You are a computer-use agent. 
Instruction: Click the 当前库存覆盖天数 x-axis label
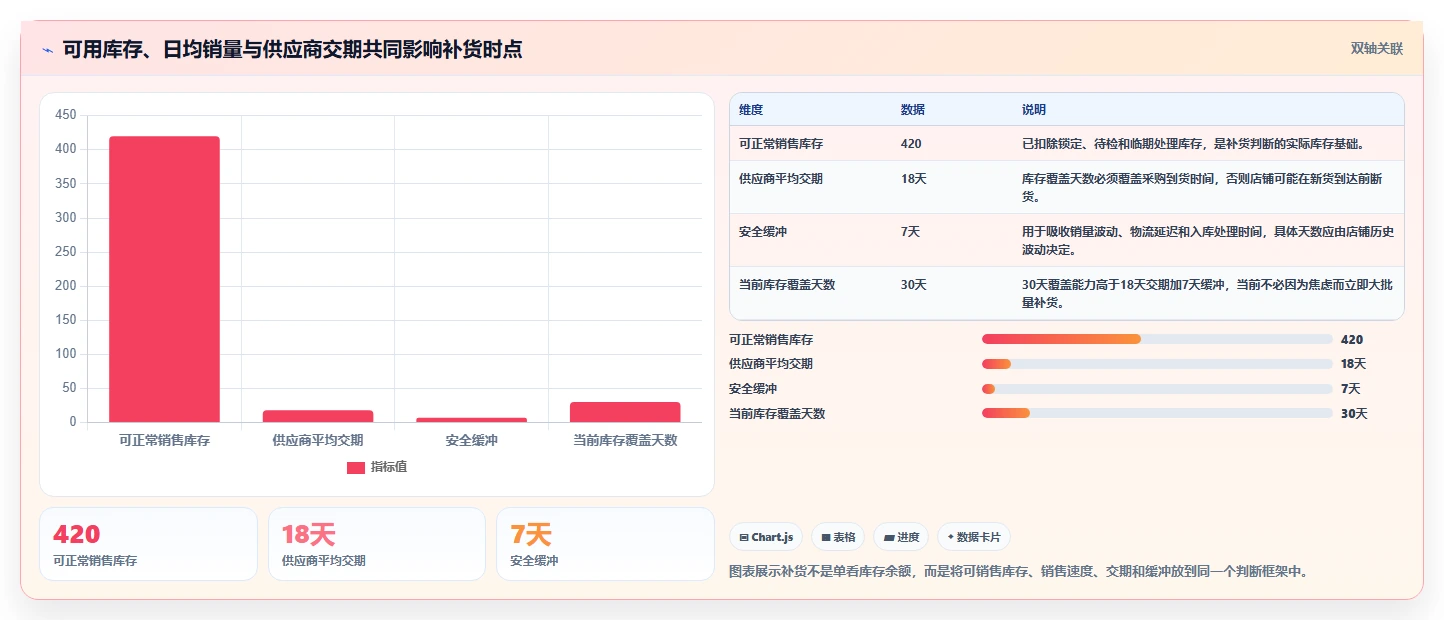pyautogui.click(x=625, y=440)
